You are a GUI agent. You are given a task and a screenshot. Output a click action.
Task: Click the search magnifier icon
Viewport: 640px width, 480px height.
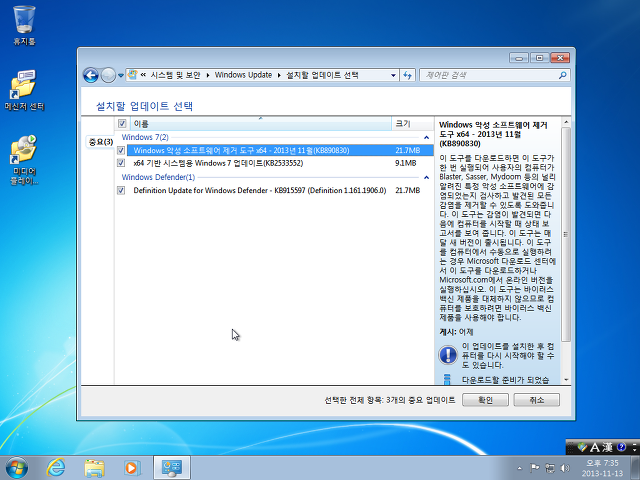pyautogui.click(x=562, y=75)
